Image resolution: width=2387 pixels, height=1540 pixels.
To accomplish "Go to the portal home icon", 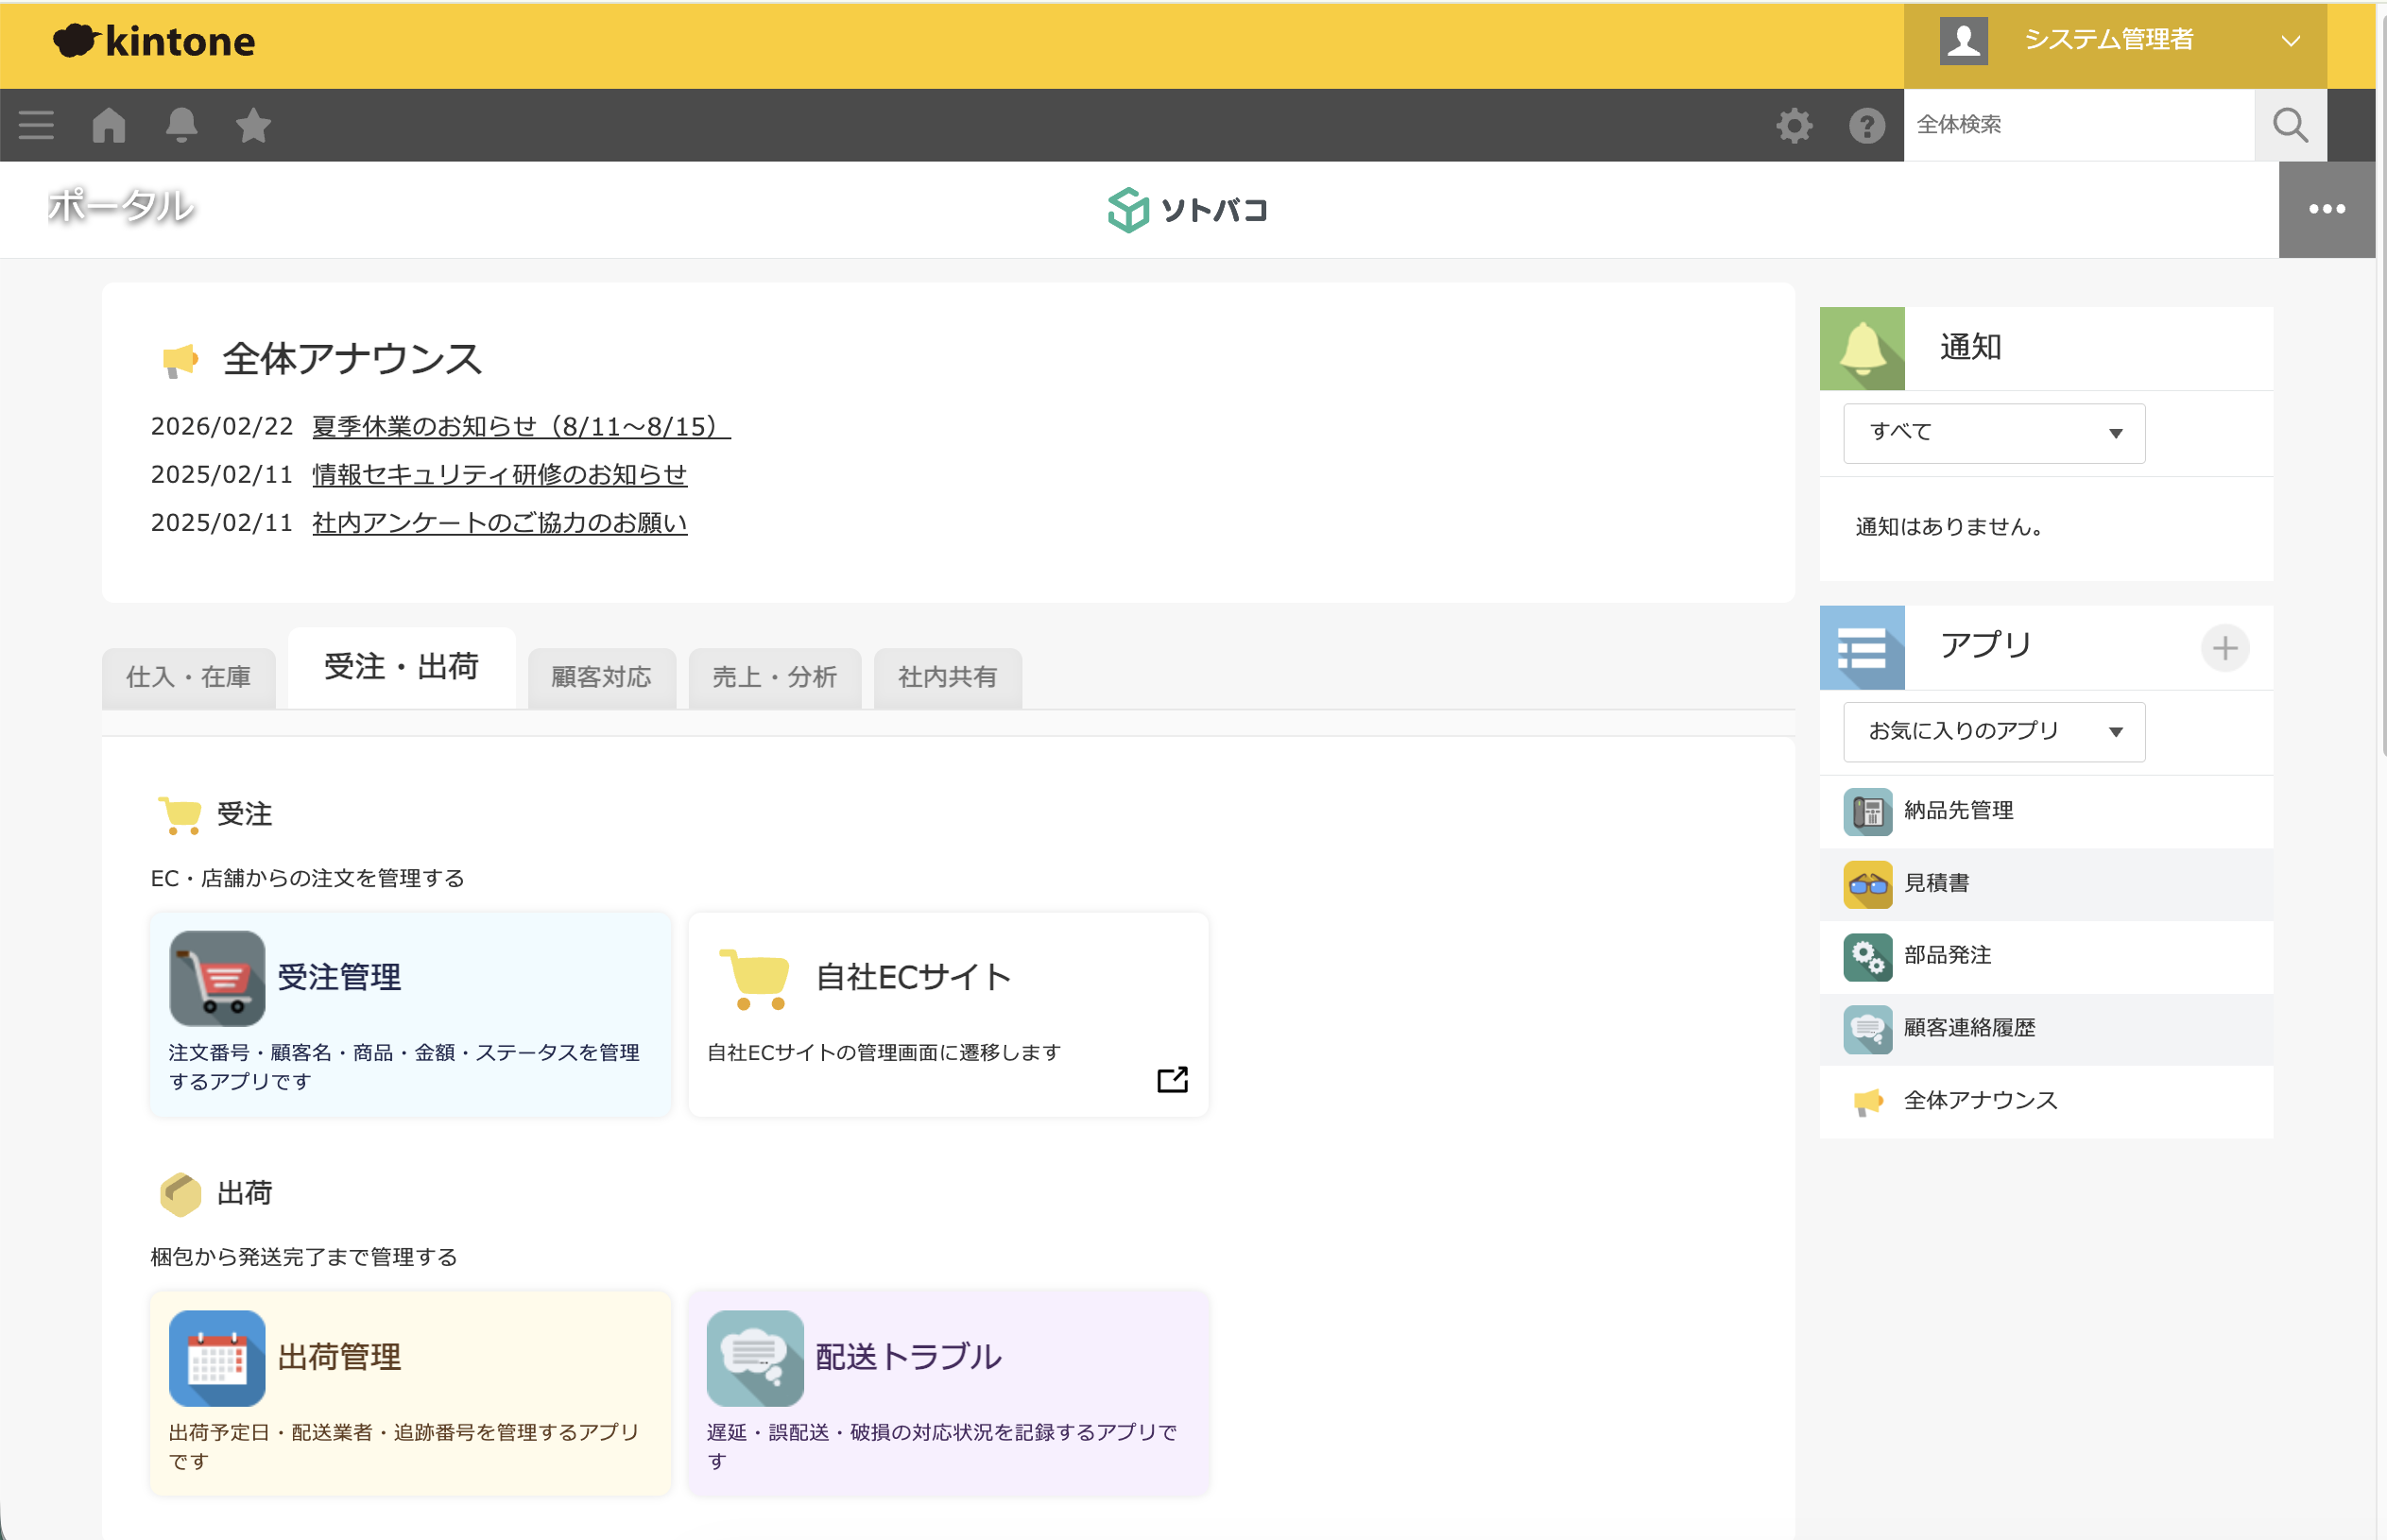I will pos(109,125).
